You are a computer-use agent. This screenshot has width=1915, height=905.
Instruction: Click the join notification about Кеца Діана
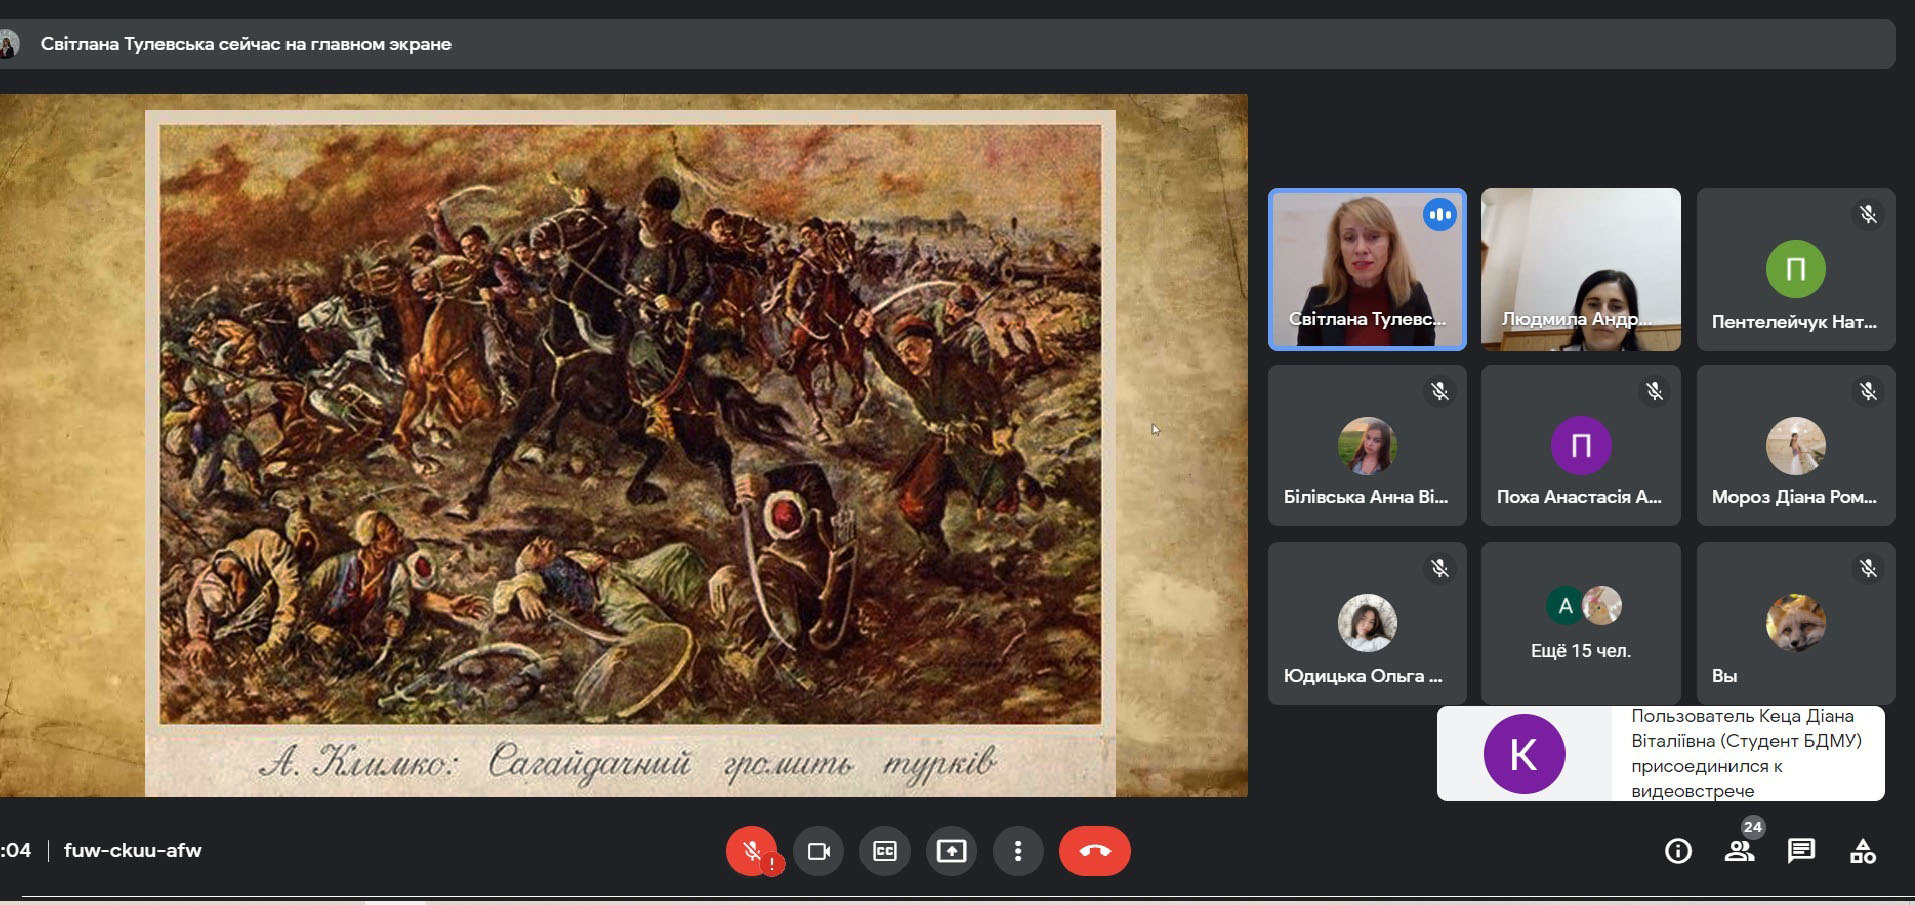tap(1660, 753)
